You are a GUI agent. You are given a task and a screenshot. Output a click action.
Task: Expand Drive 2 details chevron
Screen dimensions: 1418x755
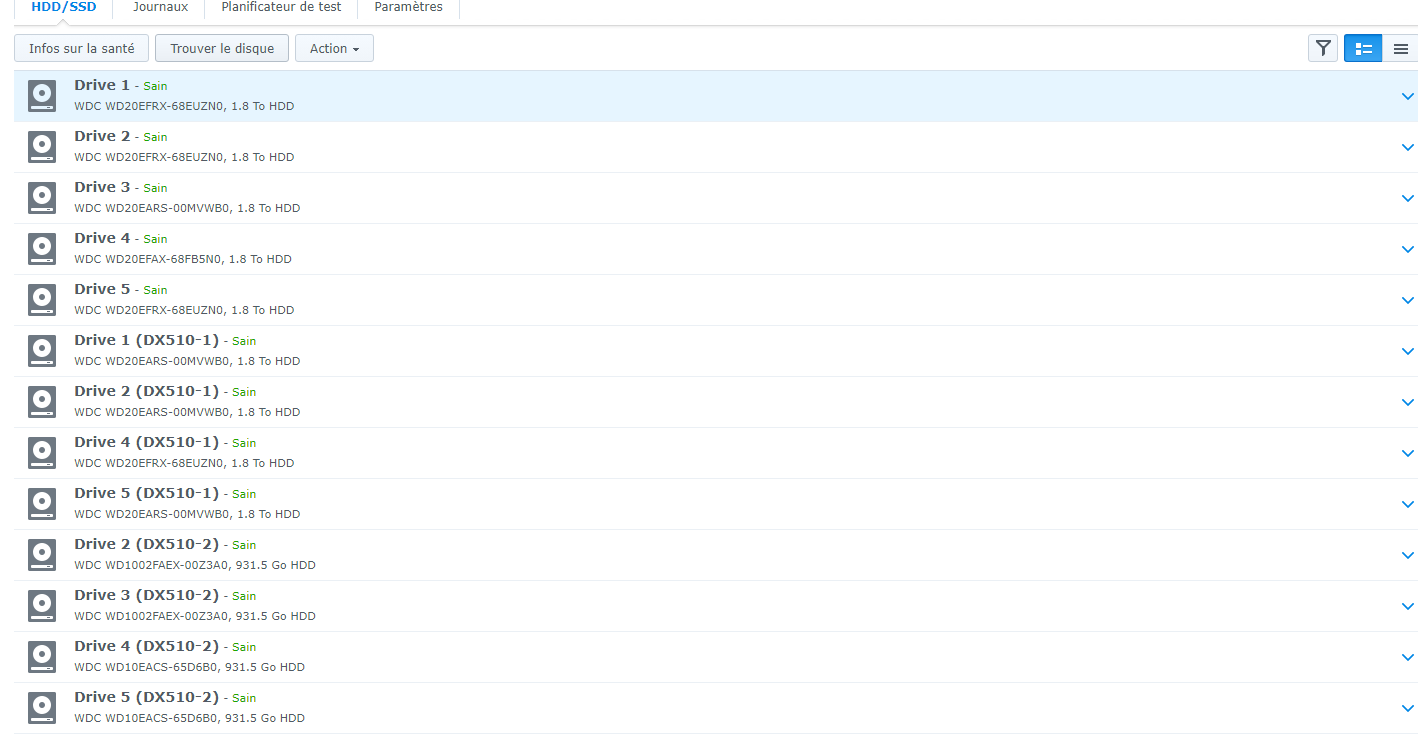point(1408,148)
